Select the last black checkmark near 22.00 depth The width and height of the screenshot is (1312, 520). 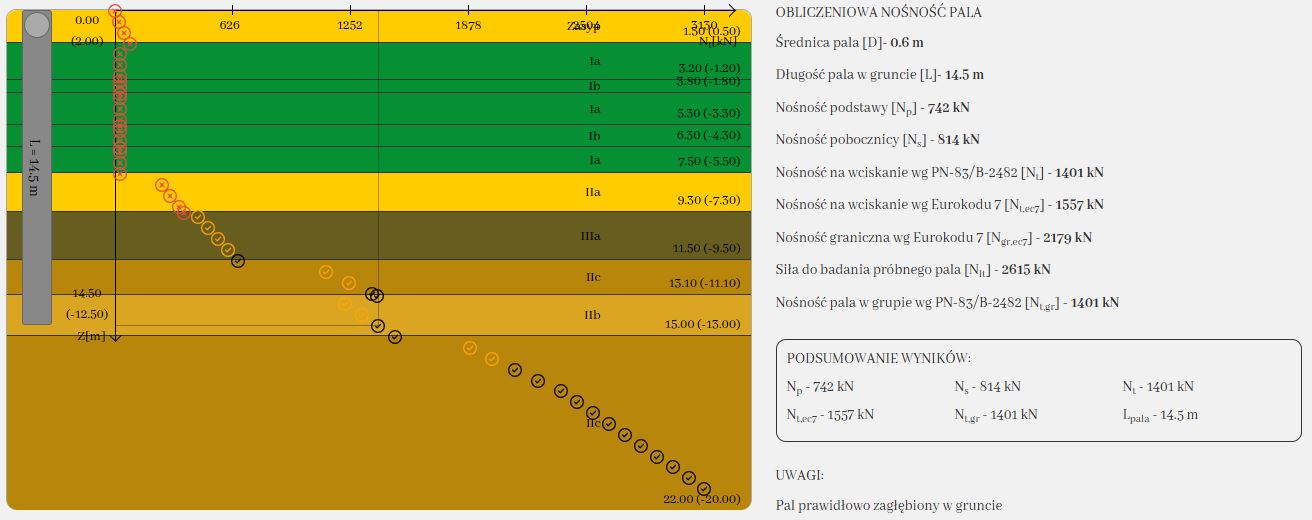click(x=704, y=488)
